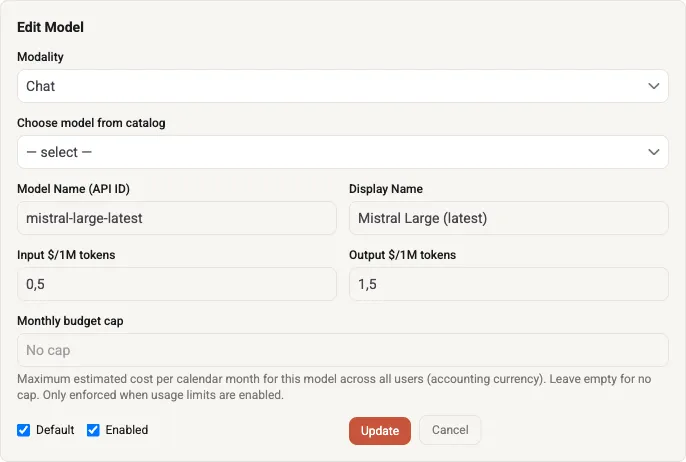Click the Modality label
This screenshot has height=462, width=686.
[40, 57]
